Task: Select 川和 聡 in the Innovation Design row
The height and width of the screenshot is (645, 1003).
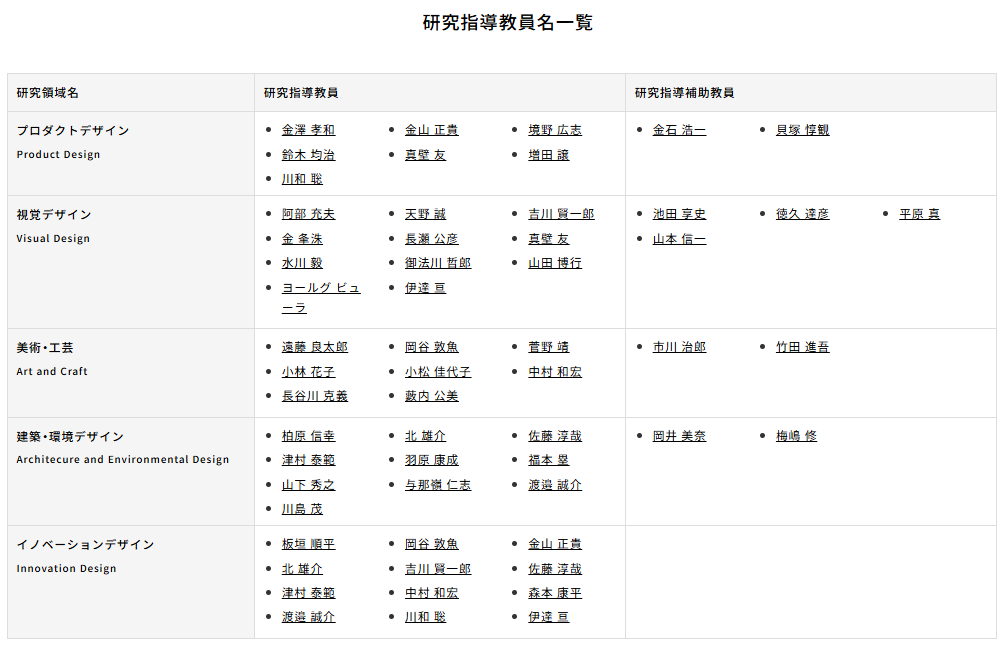Action: pos(425,617)
